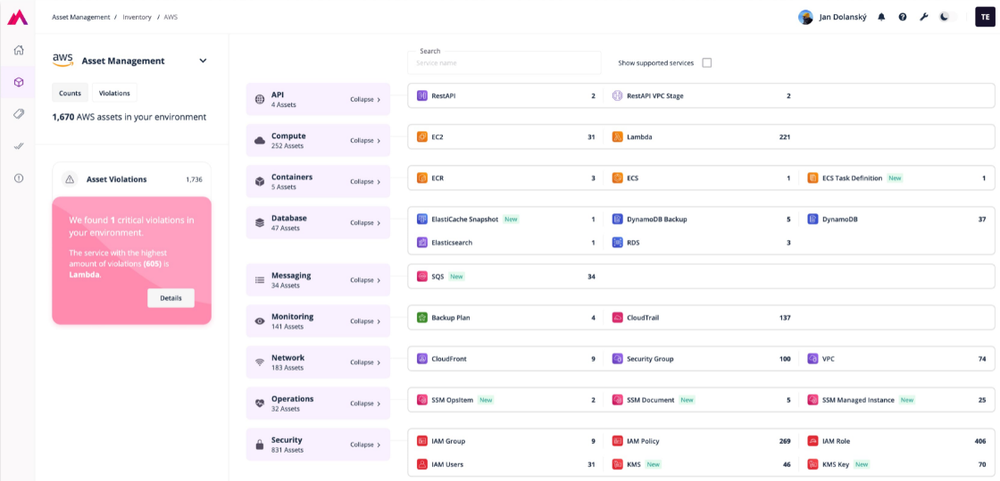Collapse the Messaging category

[365, 280]
